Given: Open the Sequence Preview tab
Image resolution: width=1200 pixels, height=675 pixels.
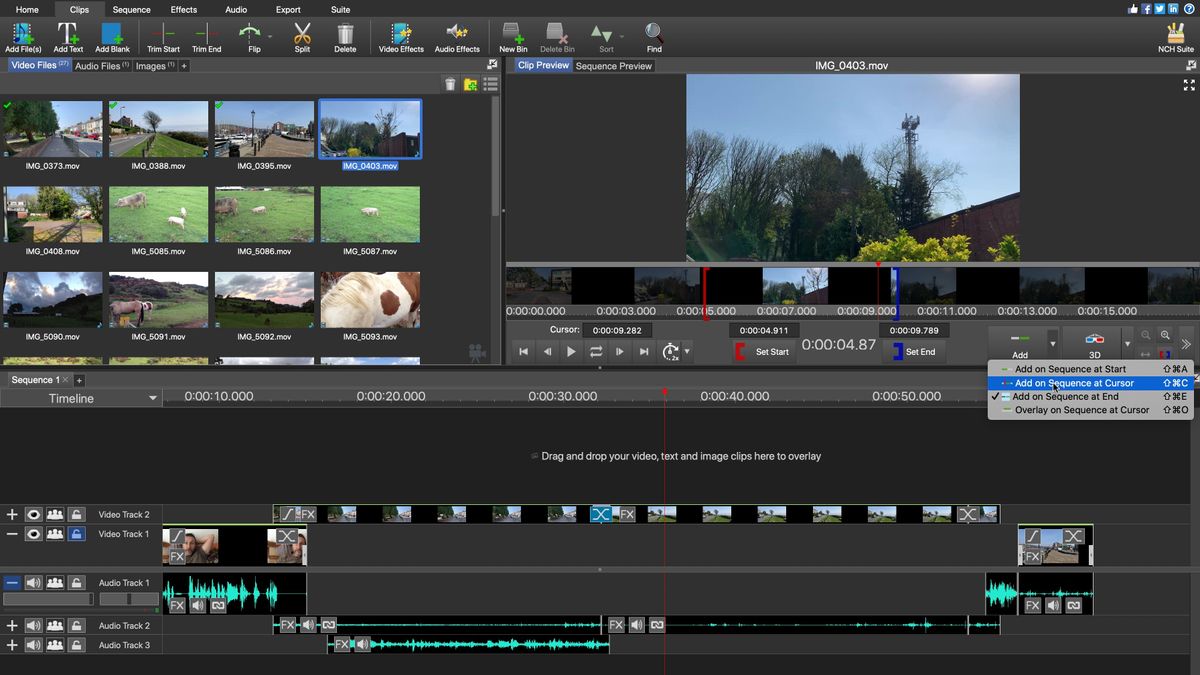Looking at the screenshot, I should pos(614,64).
